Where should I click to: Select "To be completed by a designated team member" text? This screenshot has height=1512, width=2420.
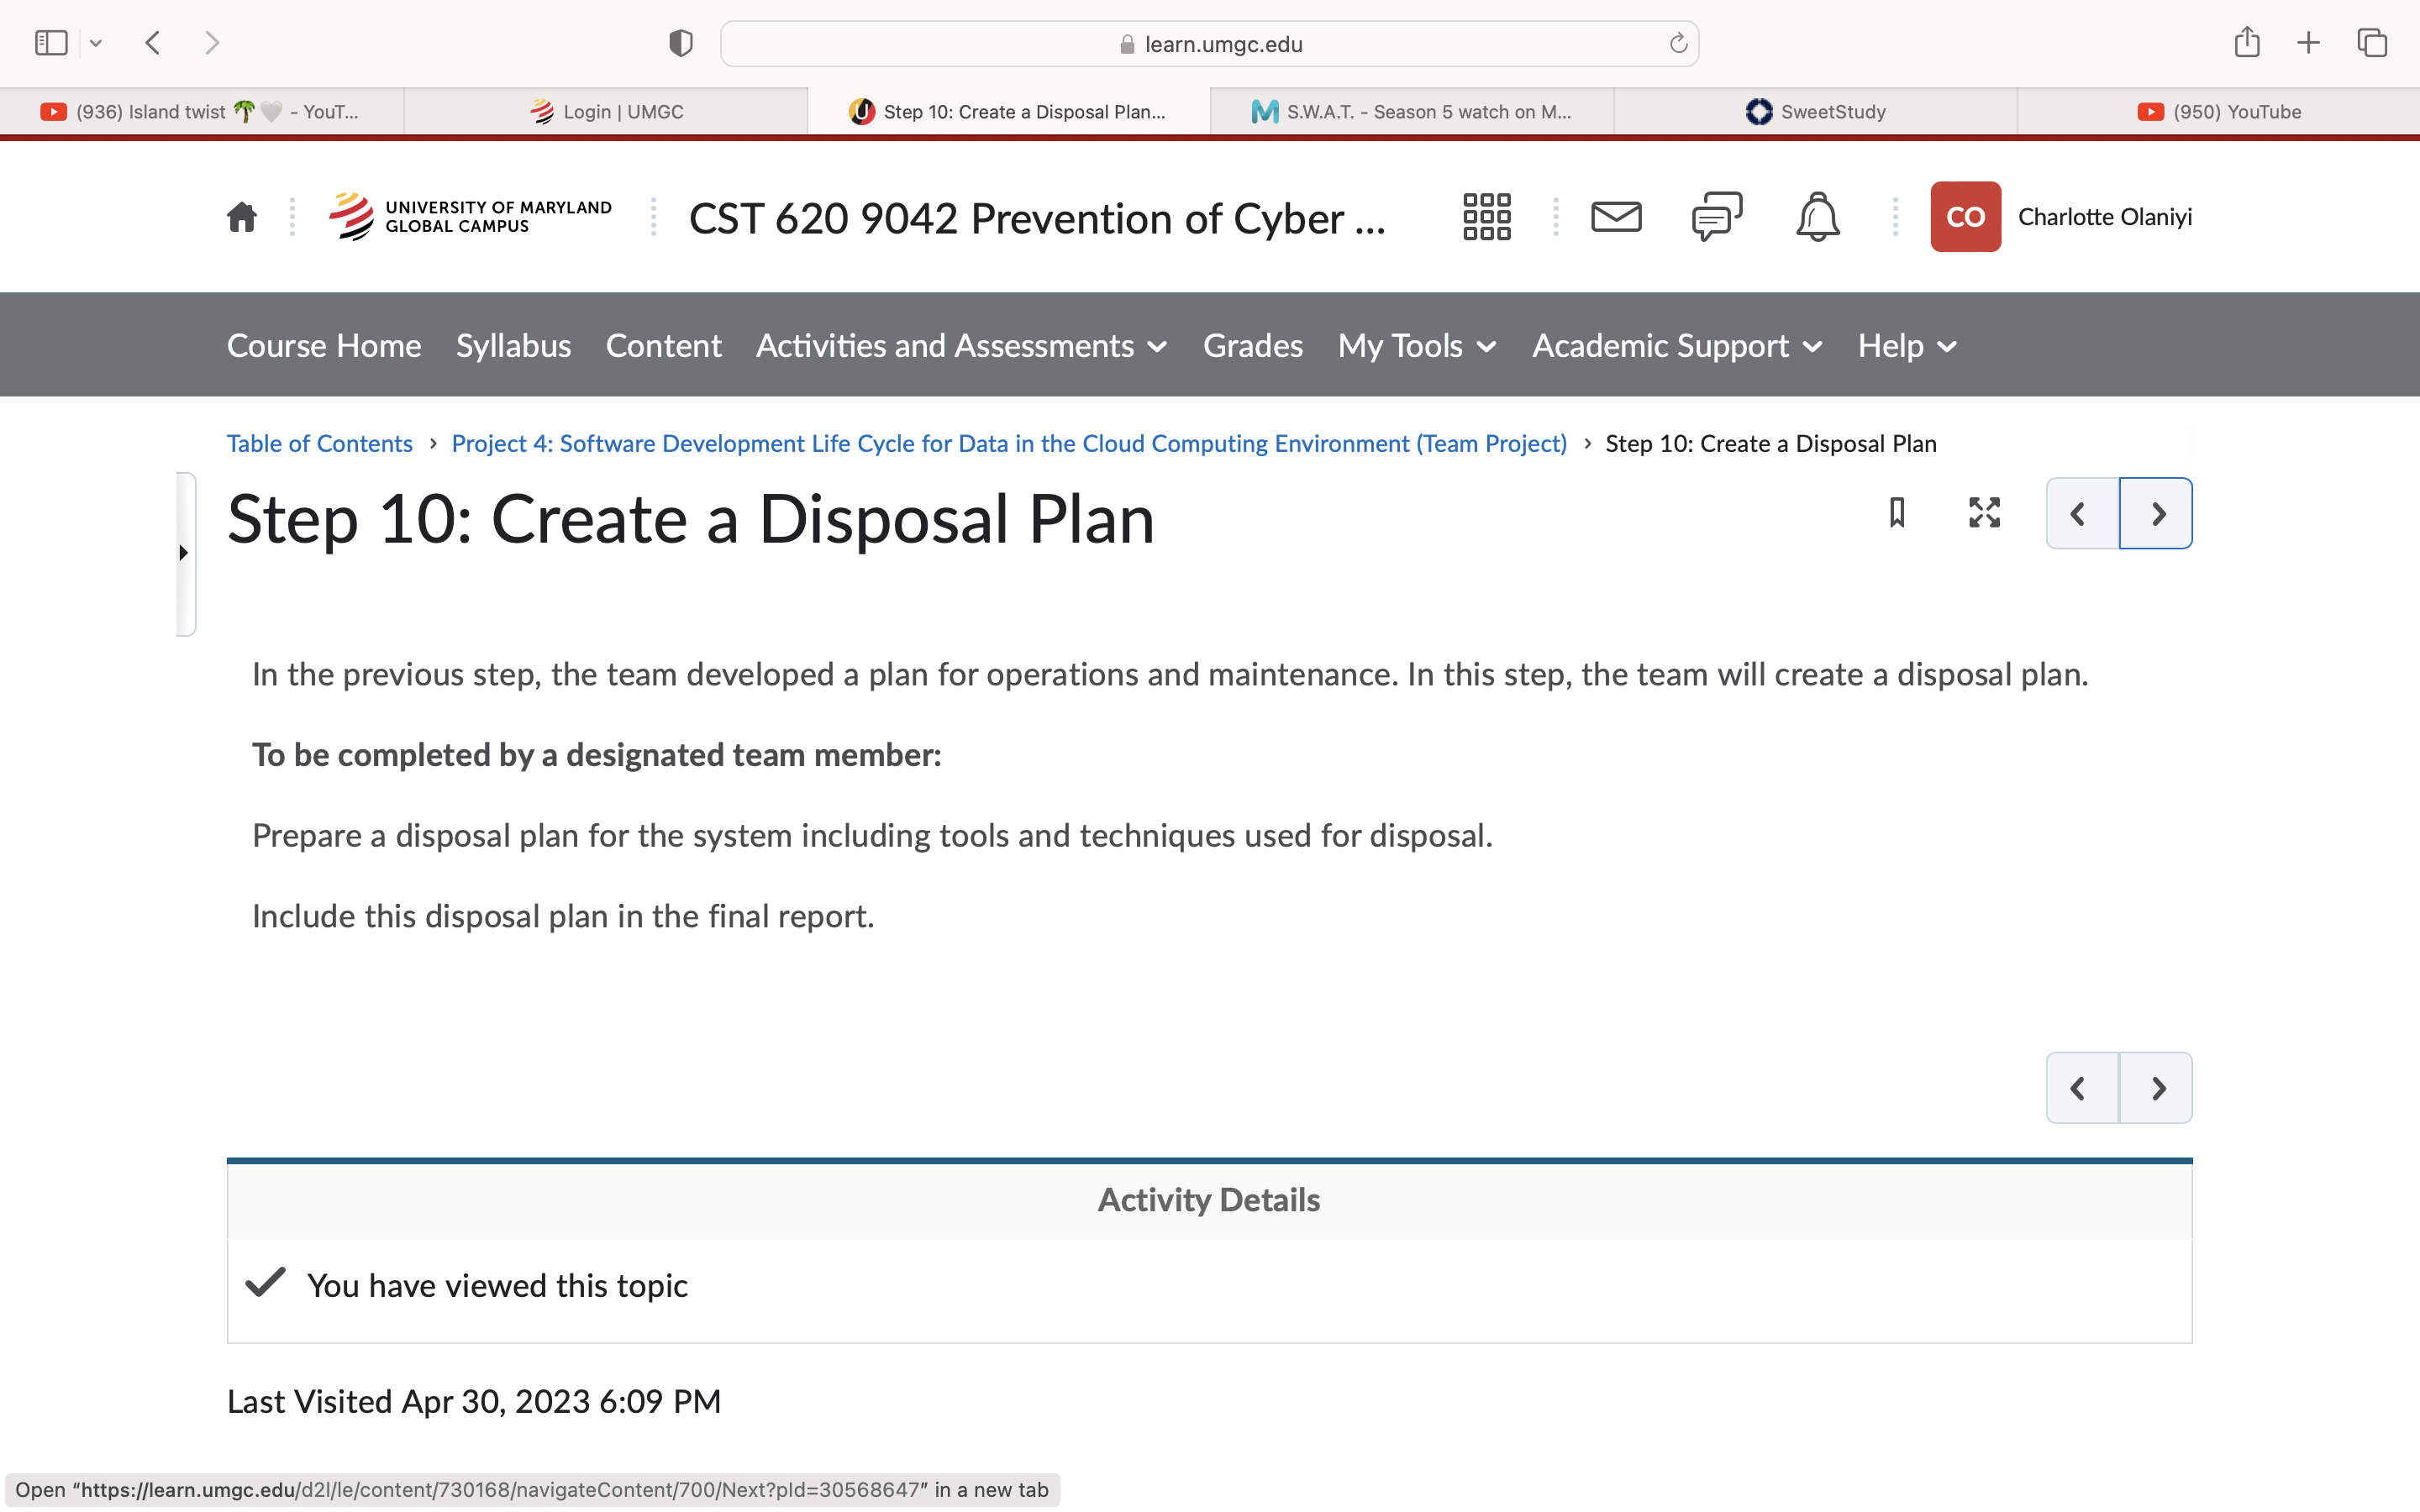(x=596, y=755)
